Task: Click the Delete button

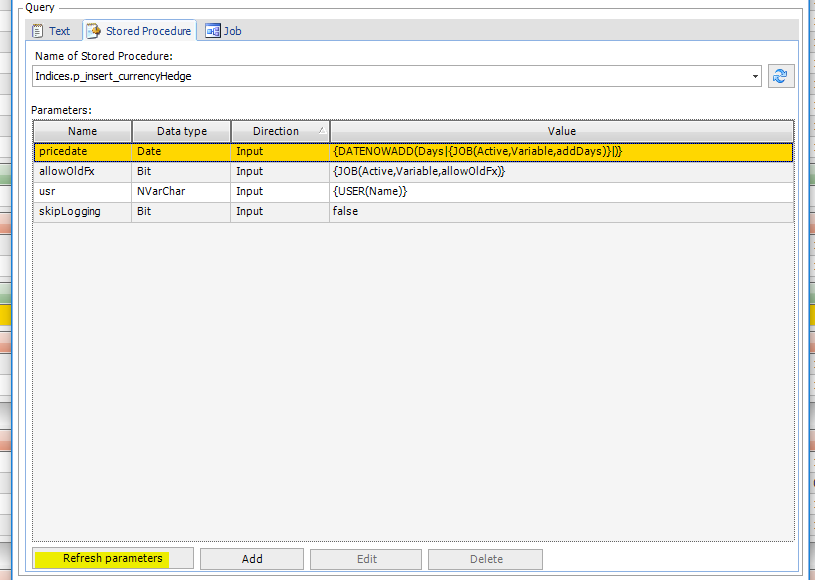Action: (x=486, y=559)
